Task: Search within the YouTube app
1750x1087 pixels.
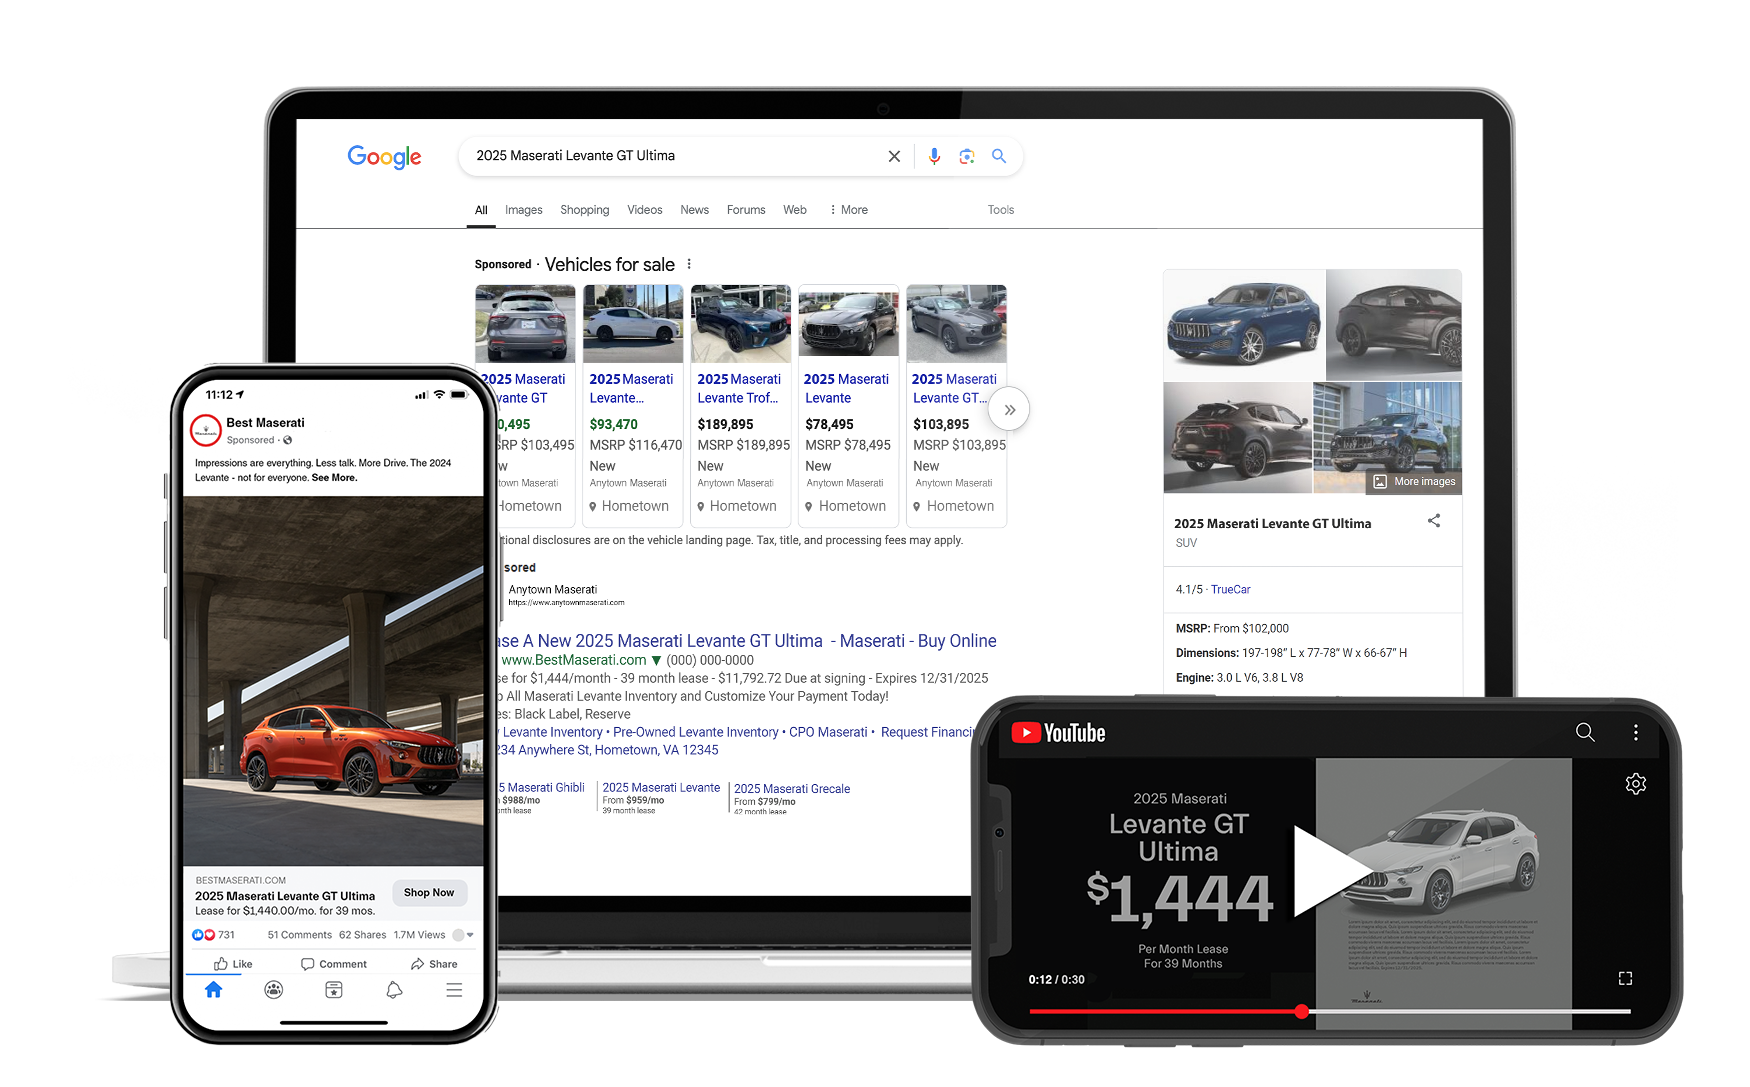Action: [1585, 732]
